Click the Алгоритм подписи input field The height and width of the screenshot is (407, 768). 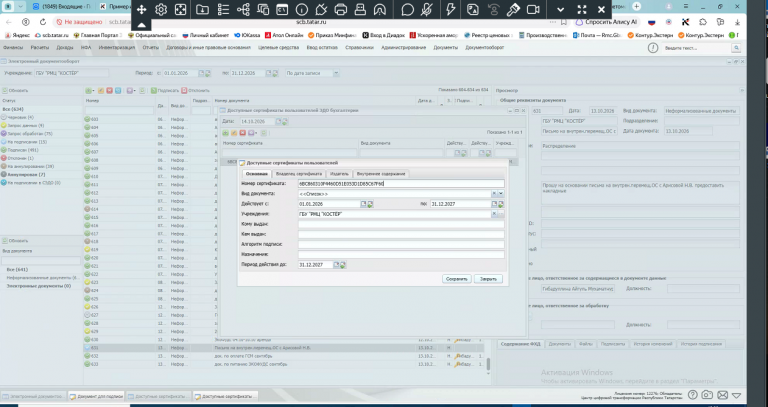point(401,244)
